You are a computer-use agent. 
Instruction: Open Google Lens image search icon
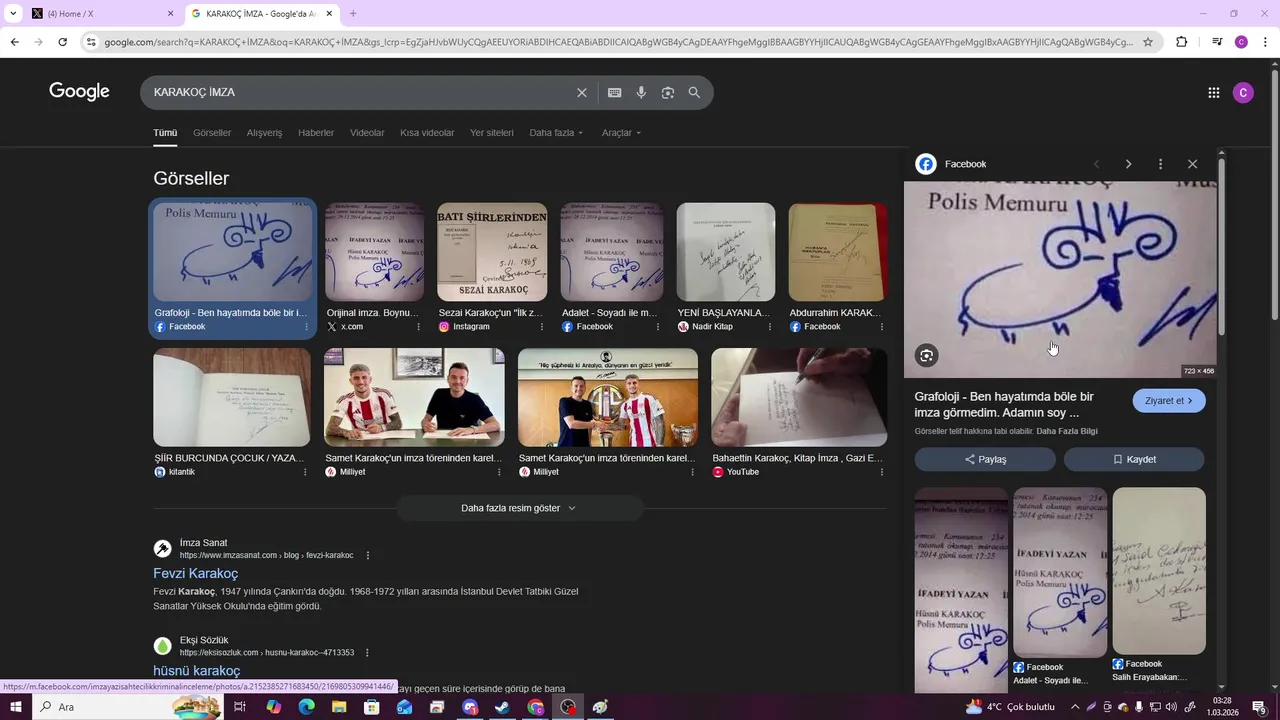pyautogui.click(x=668, y=92)
